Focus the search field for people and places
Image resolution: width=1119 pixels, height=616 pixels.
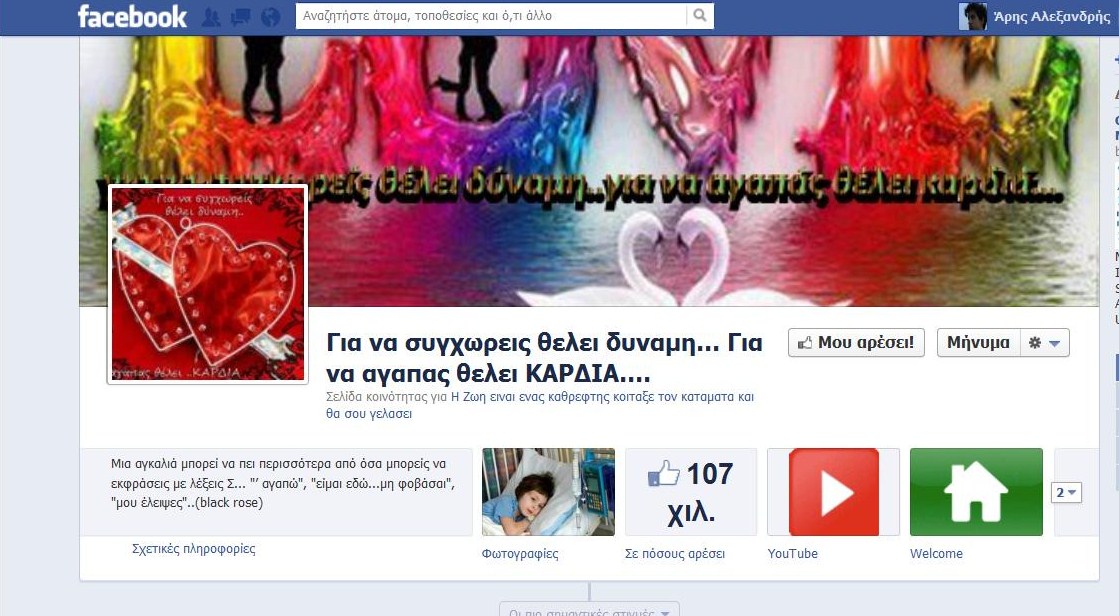point(490,16)
